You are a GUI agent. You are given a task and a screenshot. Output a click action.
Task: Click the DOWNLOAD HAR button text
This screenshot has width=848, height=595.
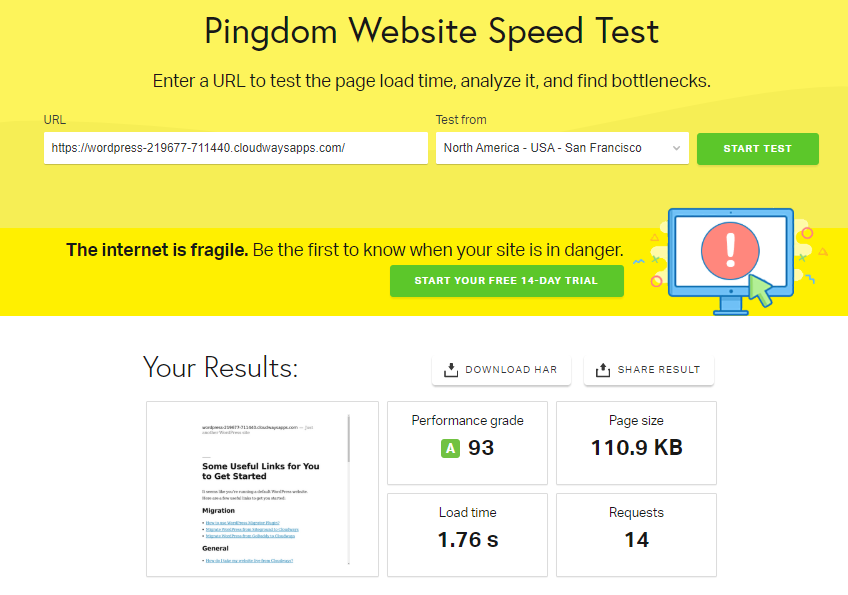point(511,370)
